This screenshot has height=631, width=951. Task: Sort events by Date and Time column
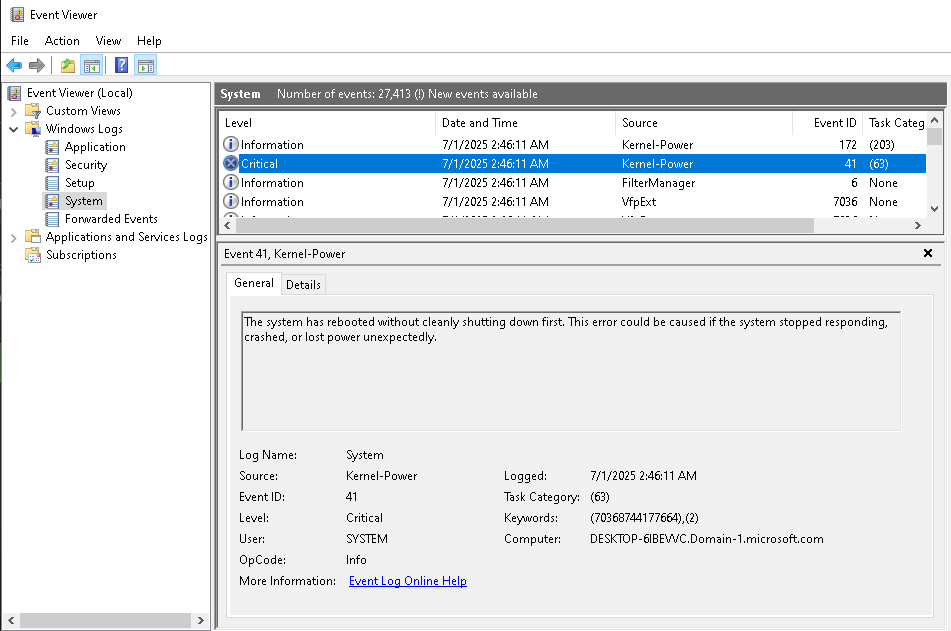pyautogui.click(x=525, y=123)
